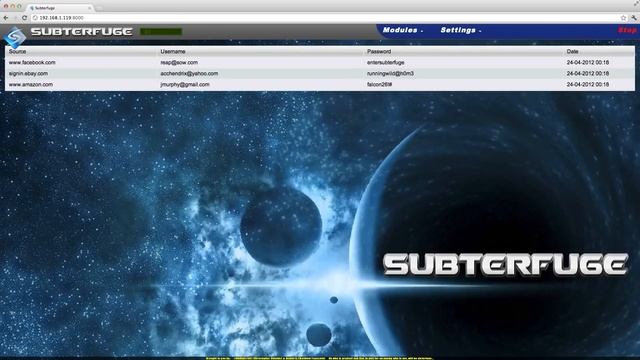The height and width of the screenshot is (360, 640).
Task: Click the red Stop button
Action: (627, 30)
